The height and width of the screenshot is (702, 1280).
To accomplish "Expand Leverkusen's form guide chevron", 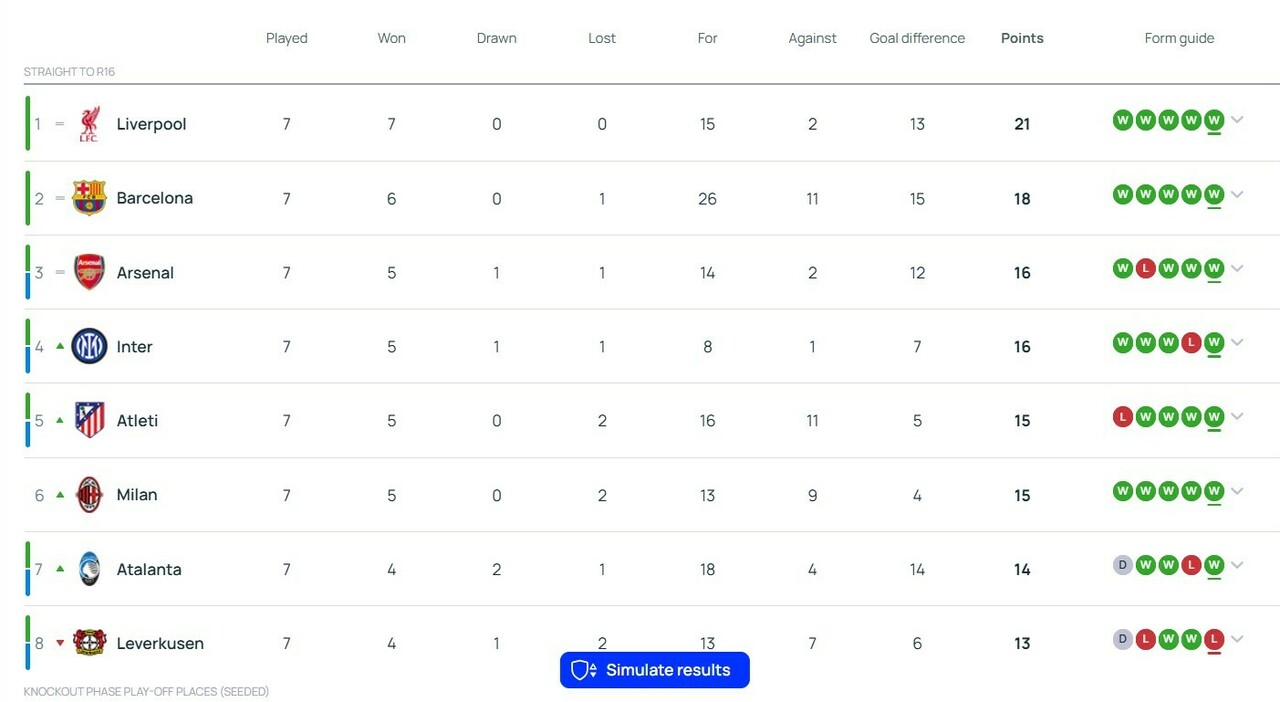I will click(x=1238, y=639).
